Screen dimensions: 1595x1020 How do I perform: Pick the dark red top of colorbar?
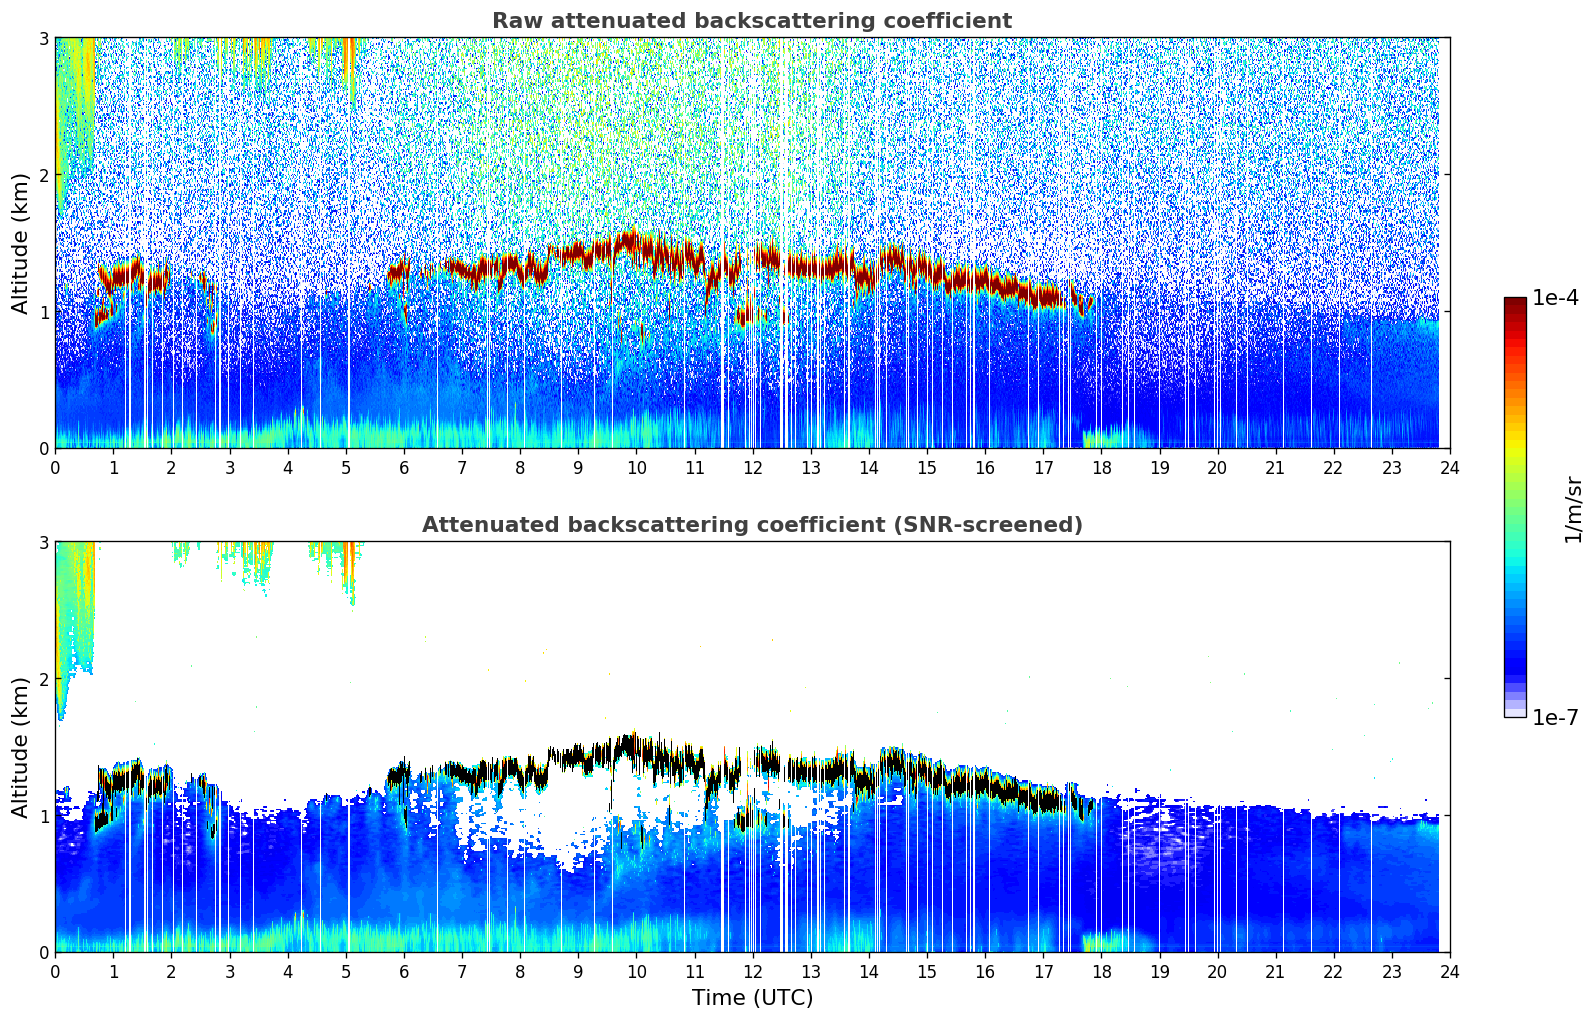(1515, 304)
